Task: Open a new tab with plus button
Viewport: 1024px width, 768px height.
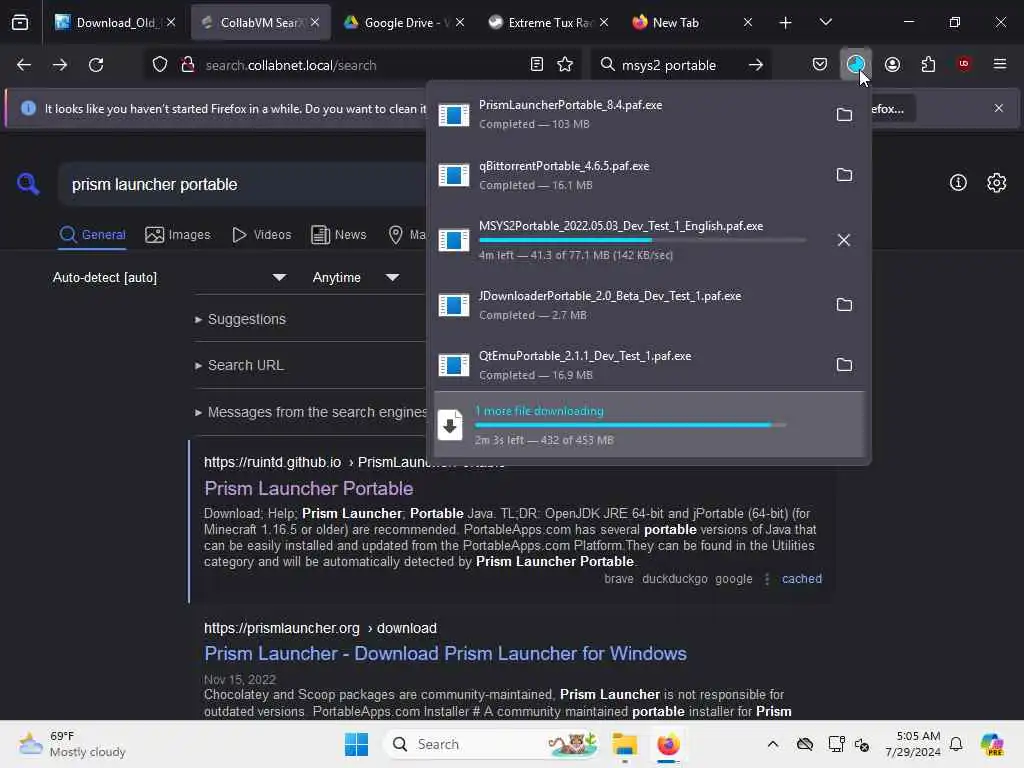Action: tap(786, 23)
